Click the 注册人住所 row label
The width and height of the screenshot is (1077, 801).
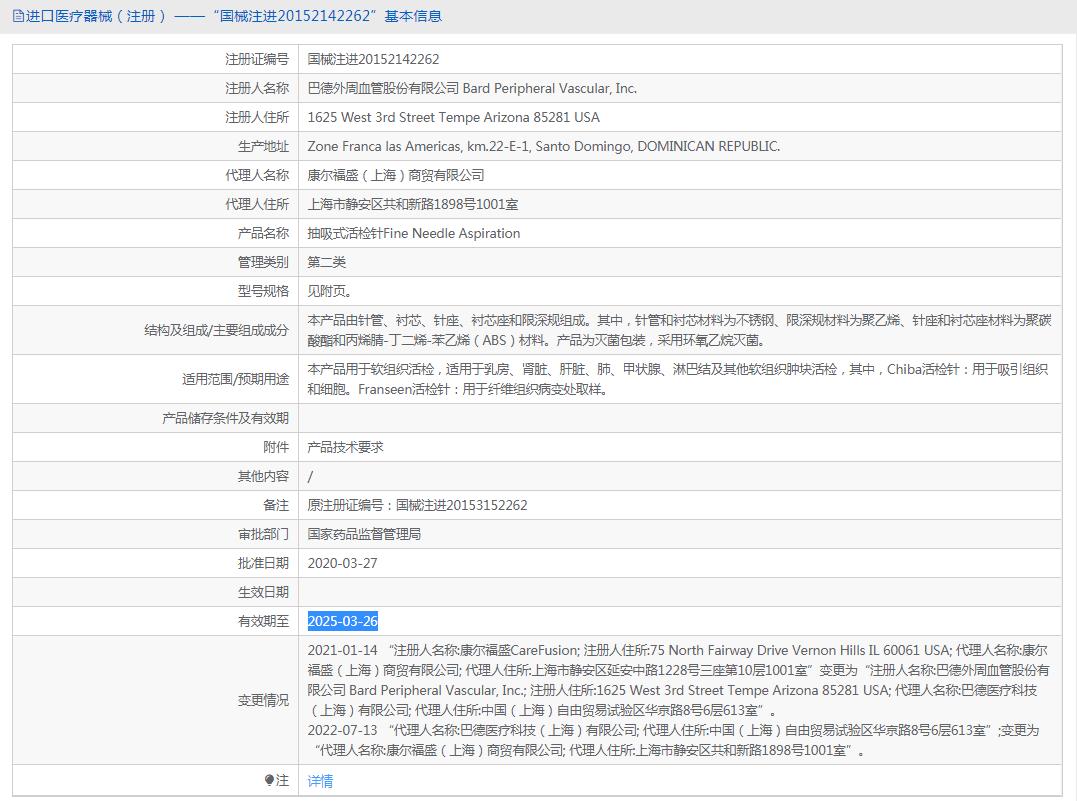(257, 117)
